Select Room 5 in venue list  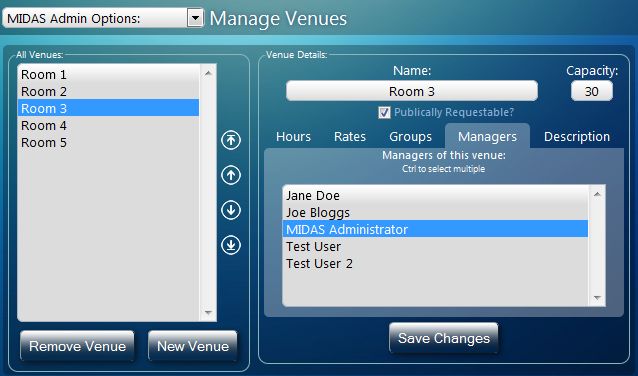pos(108,142)
